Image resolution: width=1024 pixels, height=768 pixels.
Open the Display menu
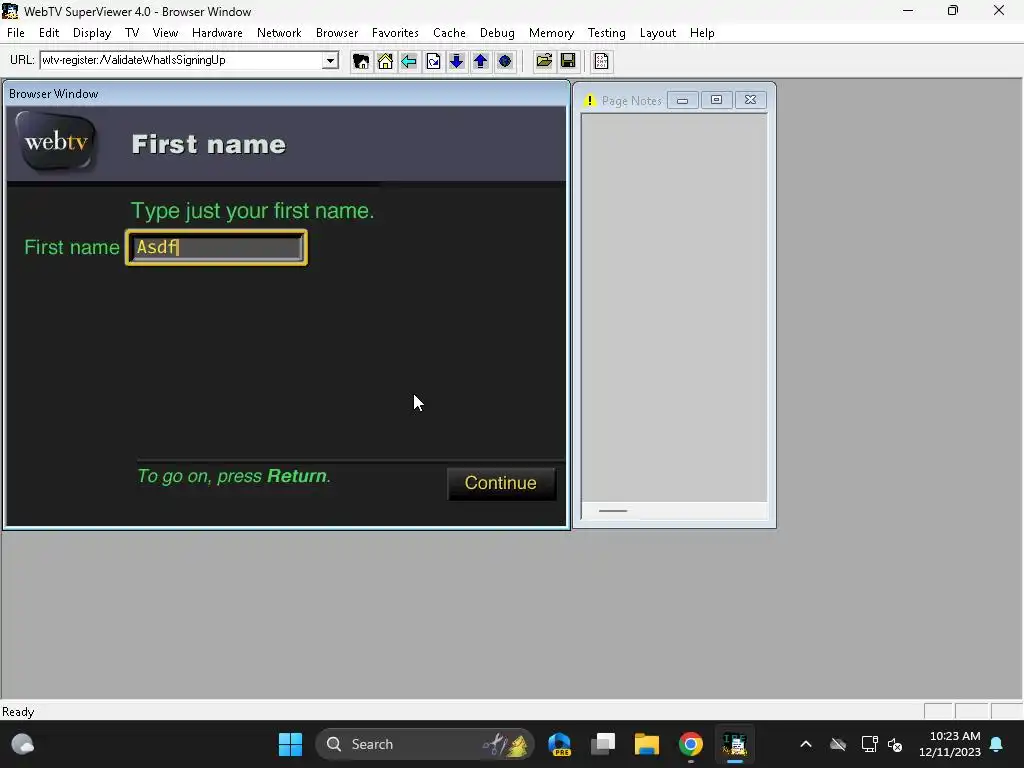click(x=92, y=33)
